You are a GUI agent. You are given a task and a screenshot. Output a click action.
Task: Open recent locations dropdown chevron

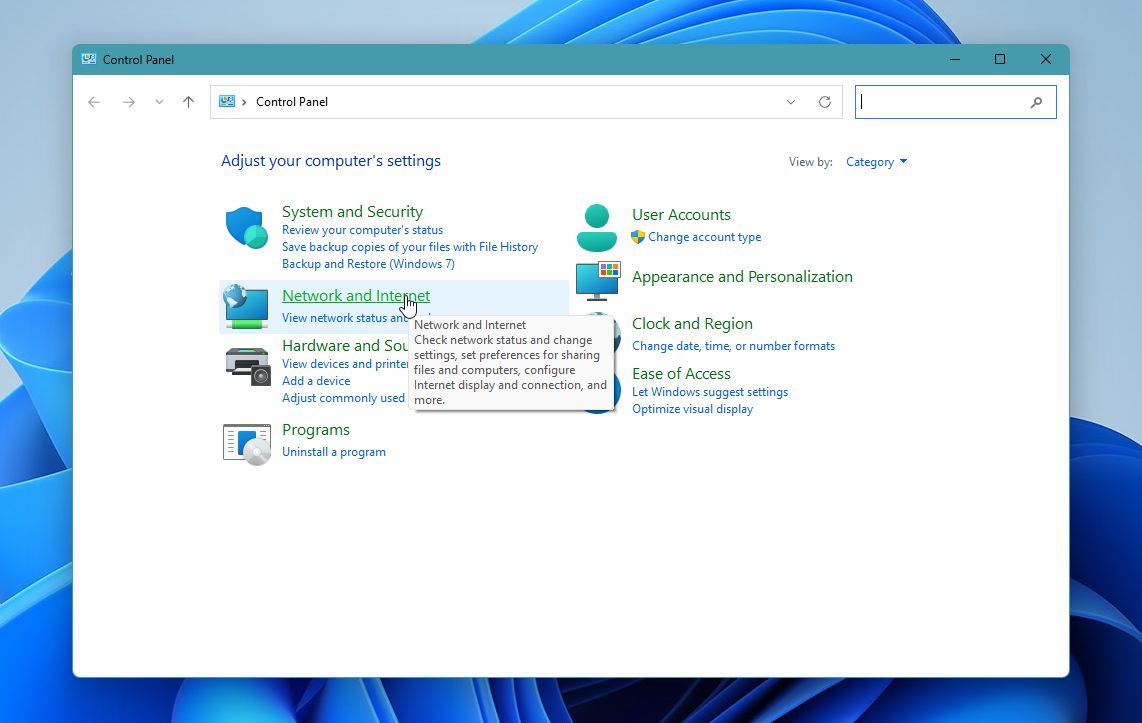(x=159, y=102)
